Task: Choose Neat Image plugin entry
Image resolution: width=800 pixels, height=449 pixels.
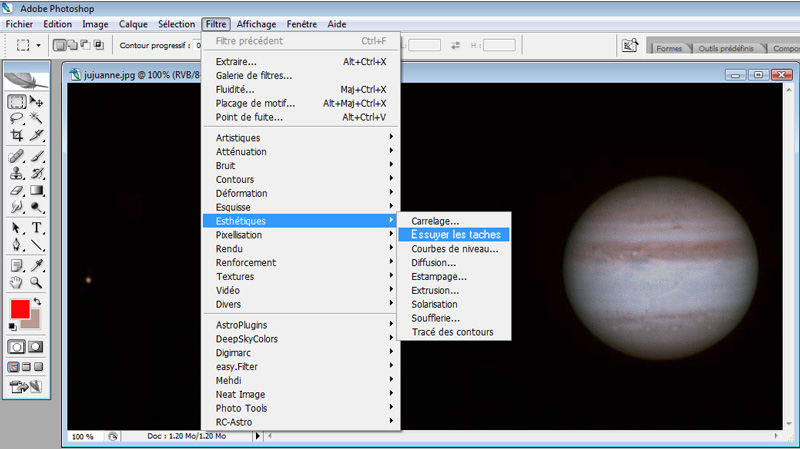Action: [x=300, y=394]
